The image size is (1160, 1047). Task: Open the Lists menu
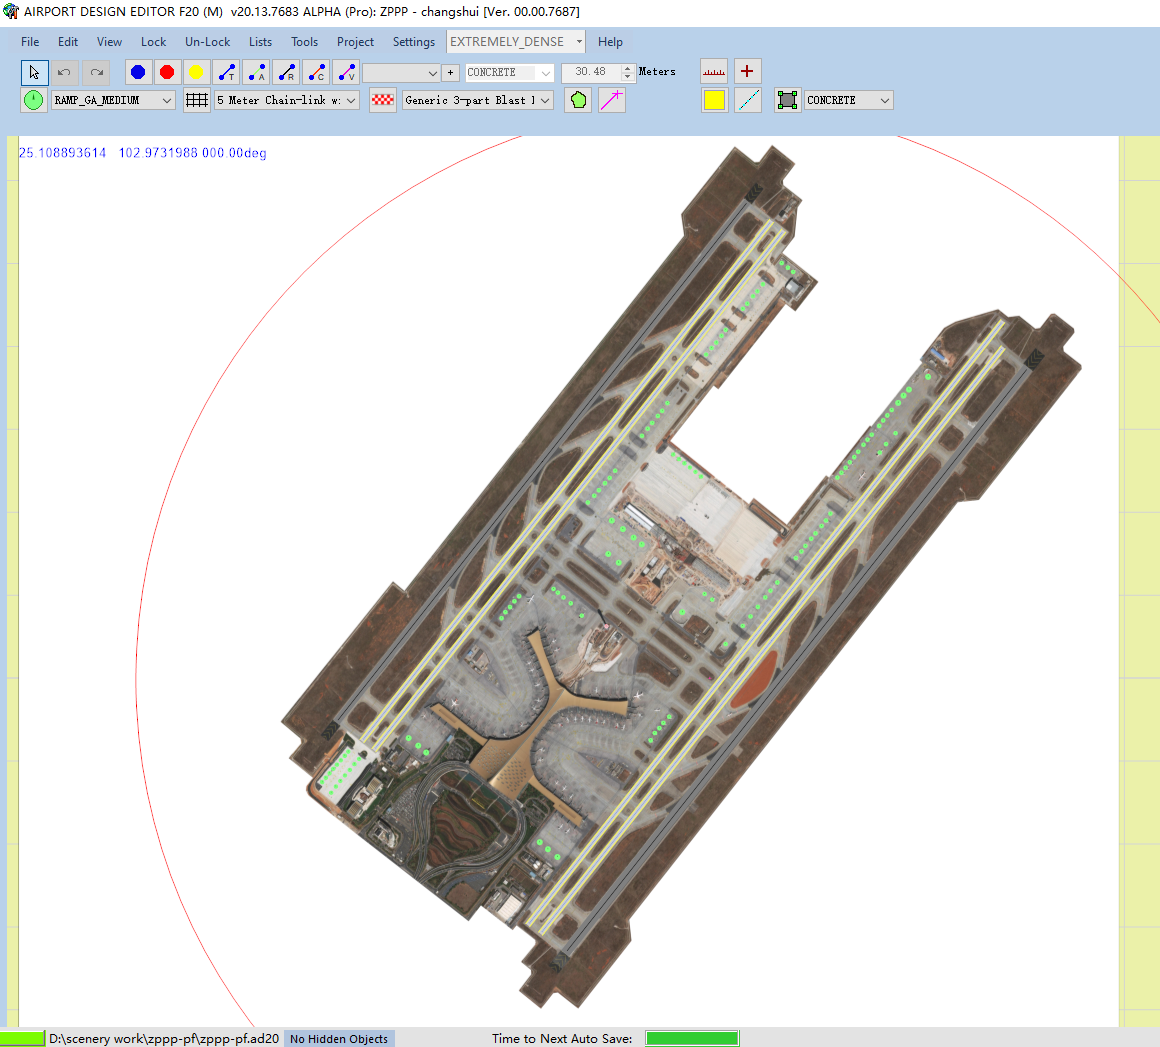260,42
